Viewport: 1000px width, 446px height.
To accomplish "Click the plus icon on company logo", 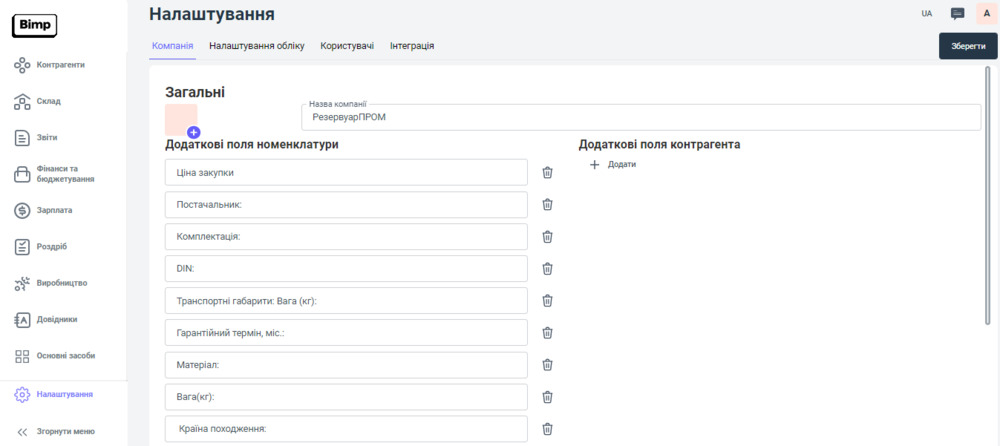I will pos(193,132).
